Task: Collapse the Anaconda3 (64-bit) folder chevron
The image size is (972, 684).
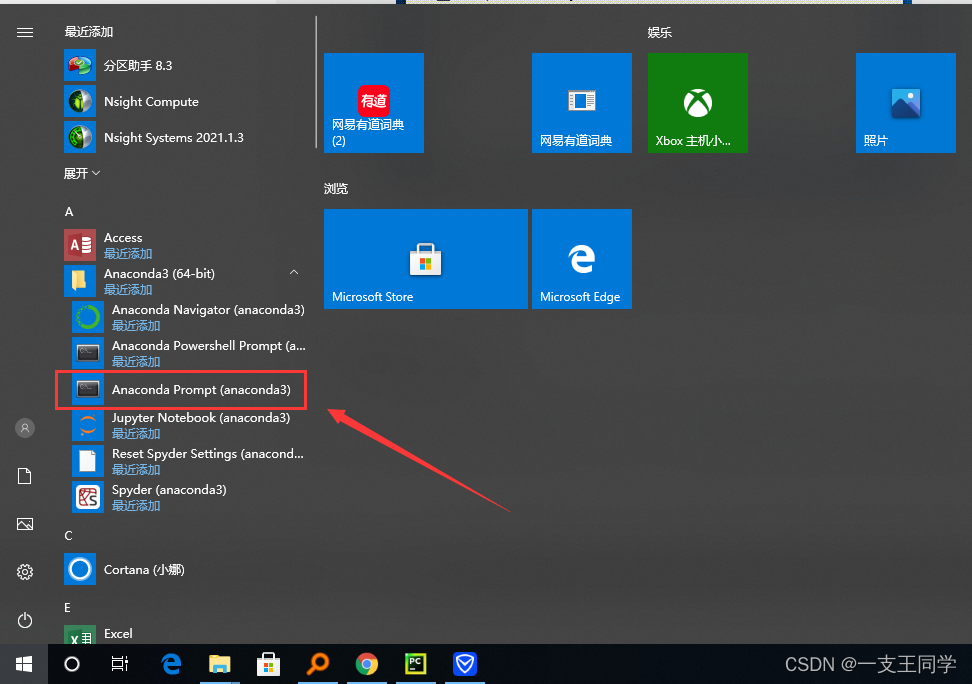Action: pyautogui.click(x=294, y=272)
